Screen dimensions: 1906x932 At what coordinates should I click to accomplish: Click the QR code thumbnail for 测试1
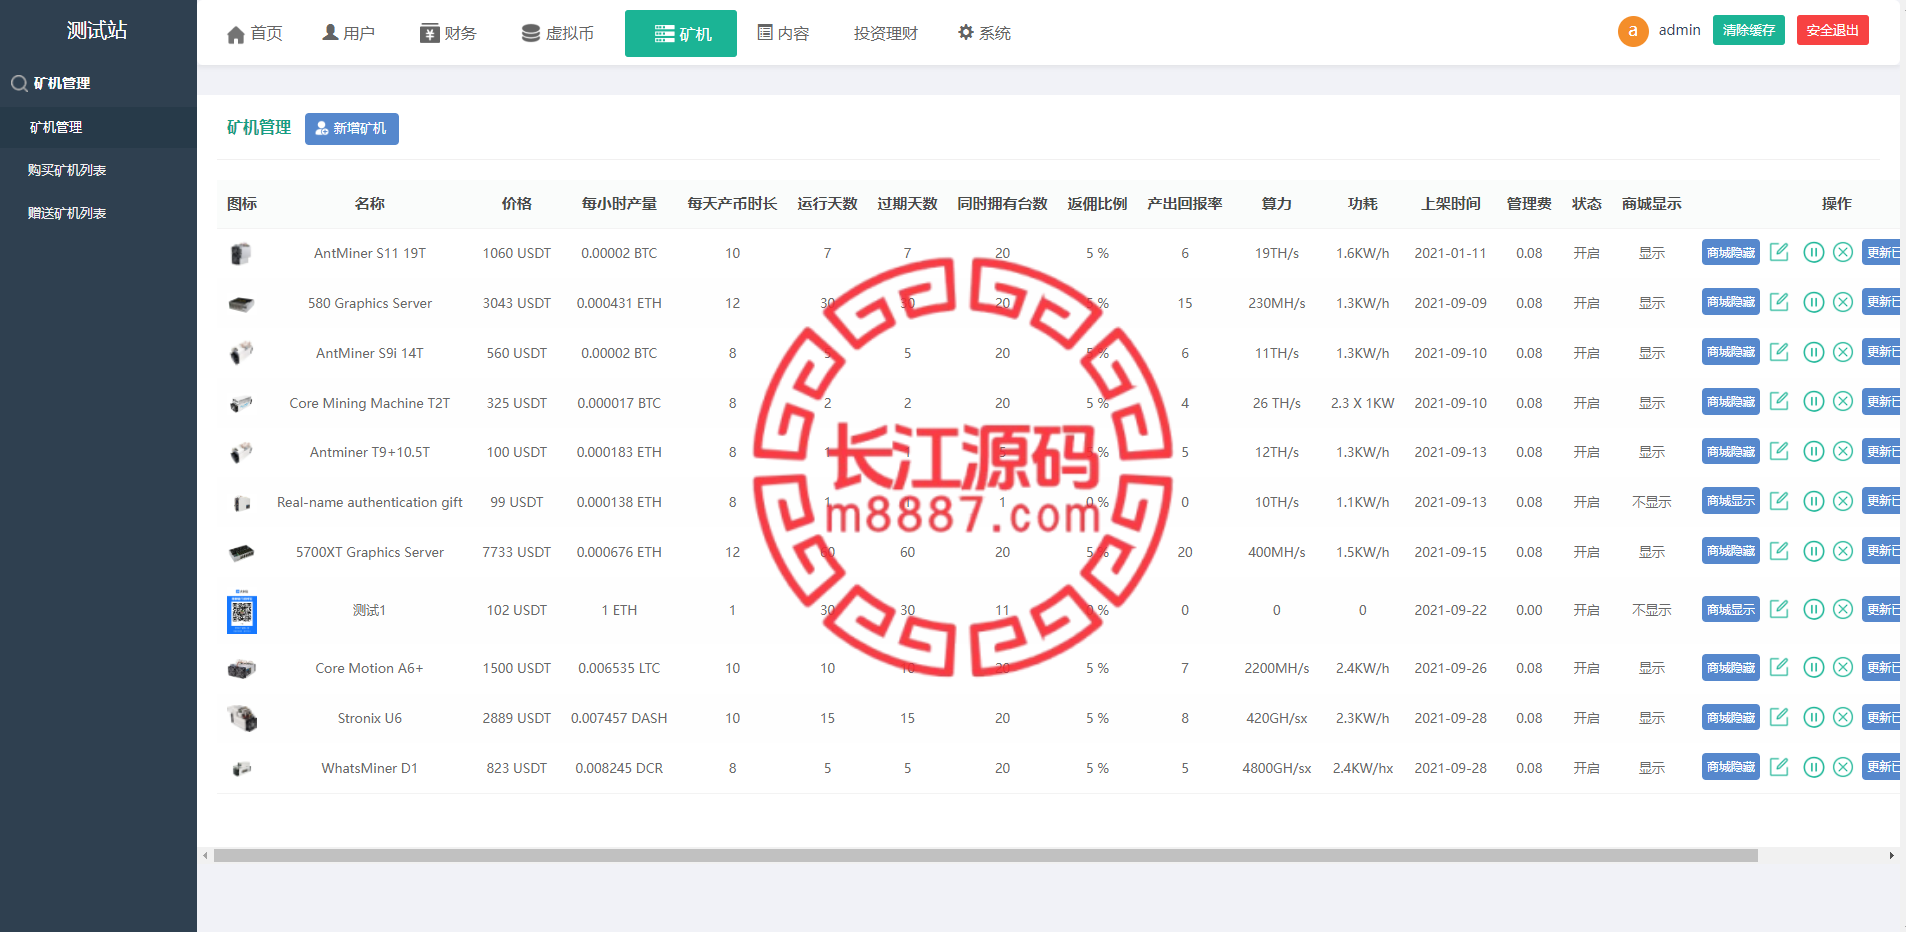[x=242, y=612]
